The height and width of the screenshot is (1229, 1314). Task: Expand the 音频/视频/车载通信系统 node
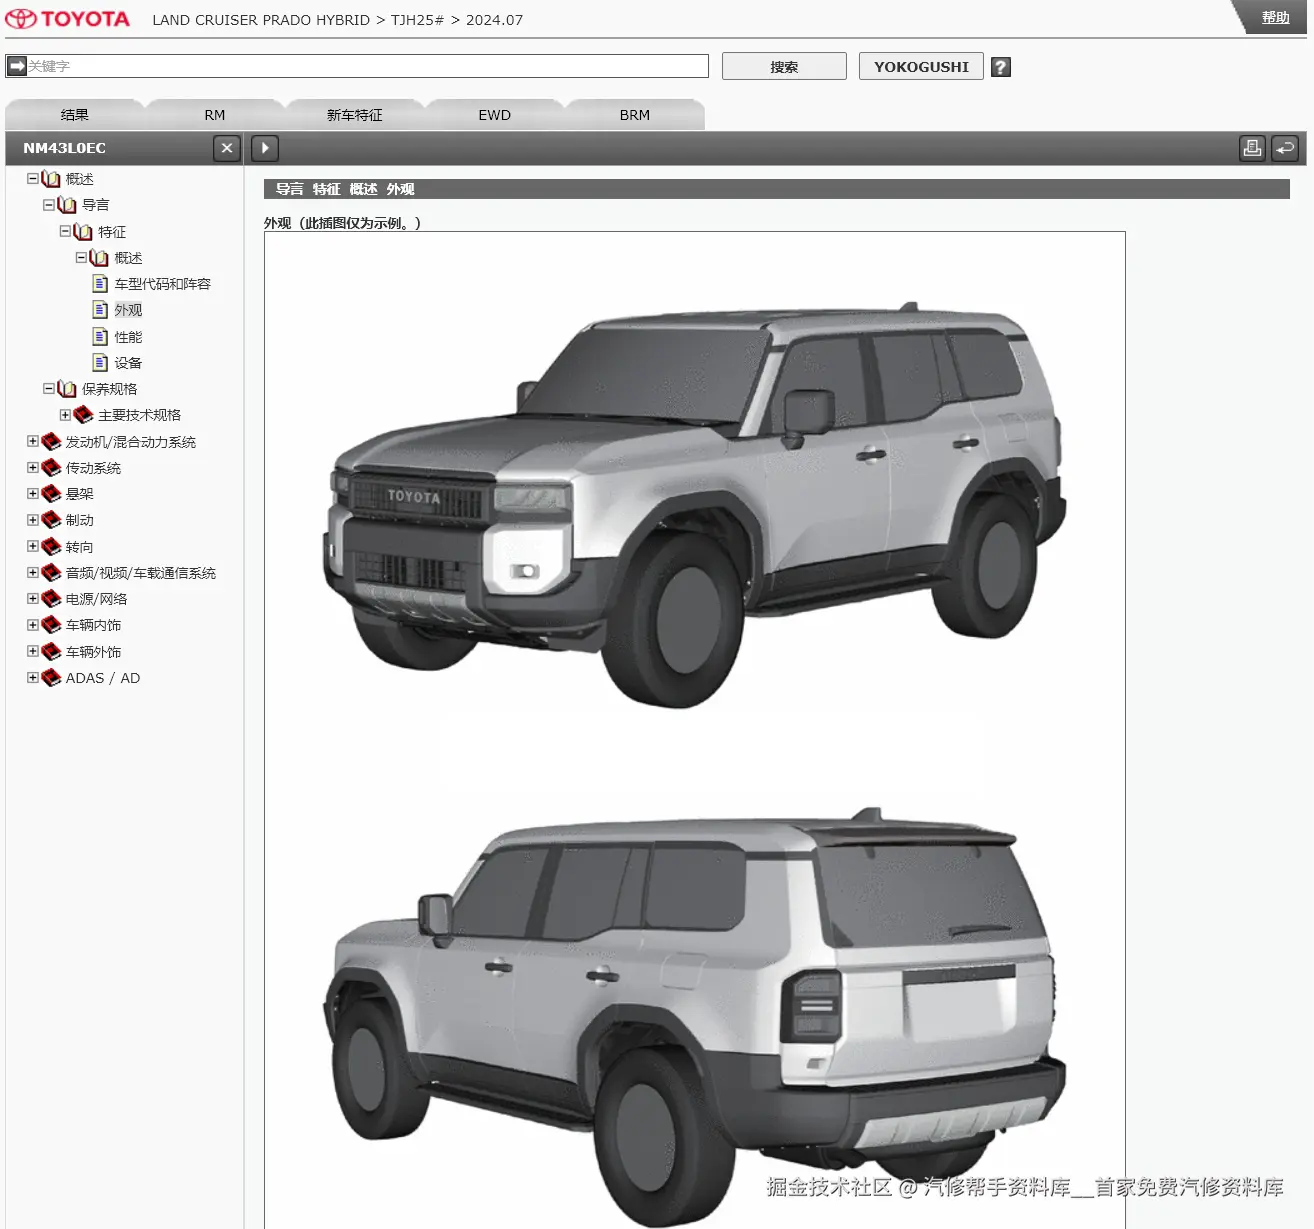coord(32,573)
